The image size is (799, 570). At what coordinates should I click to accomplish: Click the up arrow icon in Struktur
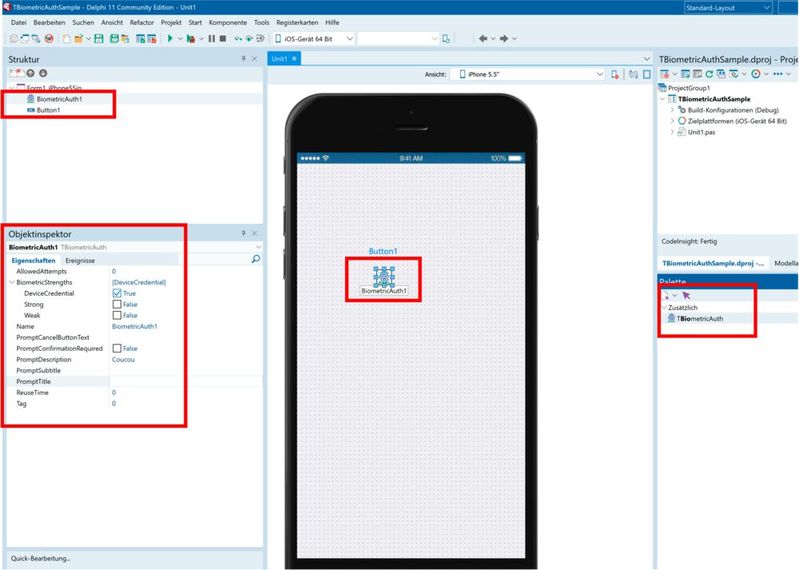click(x=31, y=73)
